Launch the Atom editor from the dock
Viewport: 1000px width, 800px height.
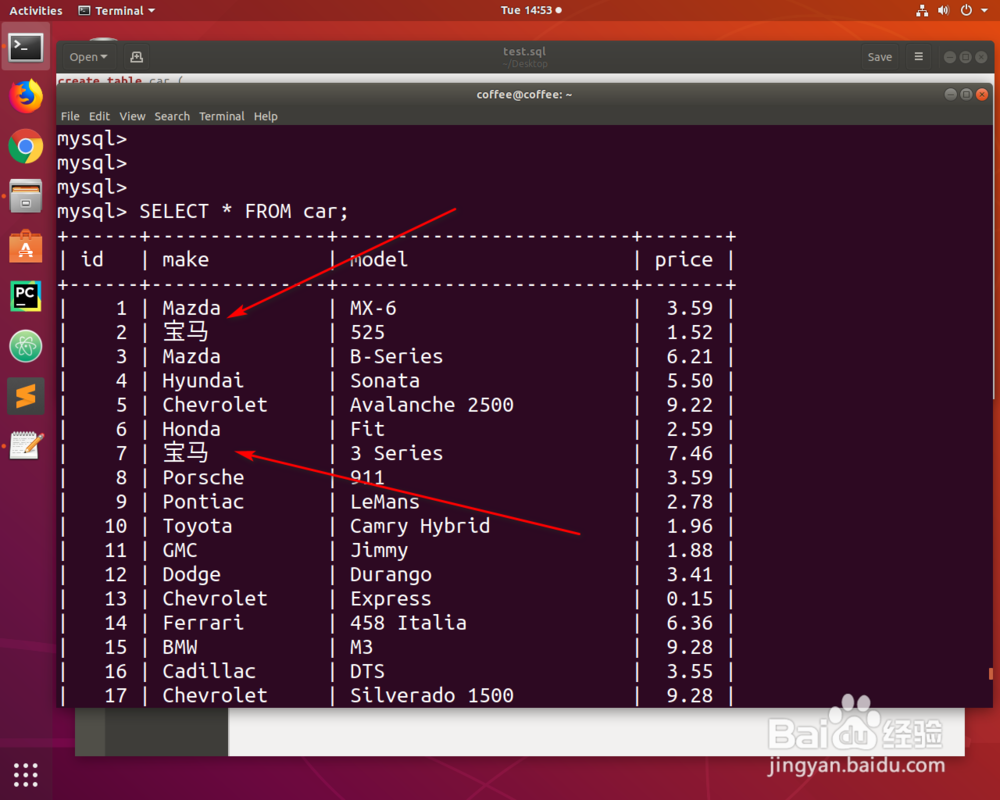pyautogui.click(x=26, y=346)
